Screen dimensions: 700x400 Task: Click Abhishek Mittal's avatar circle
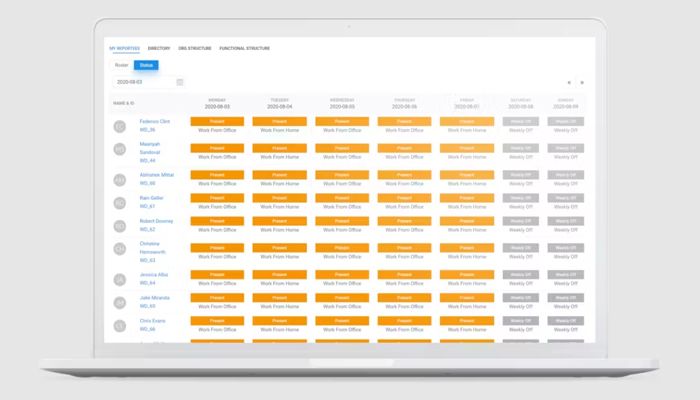[x=120, y=180]
